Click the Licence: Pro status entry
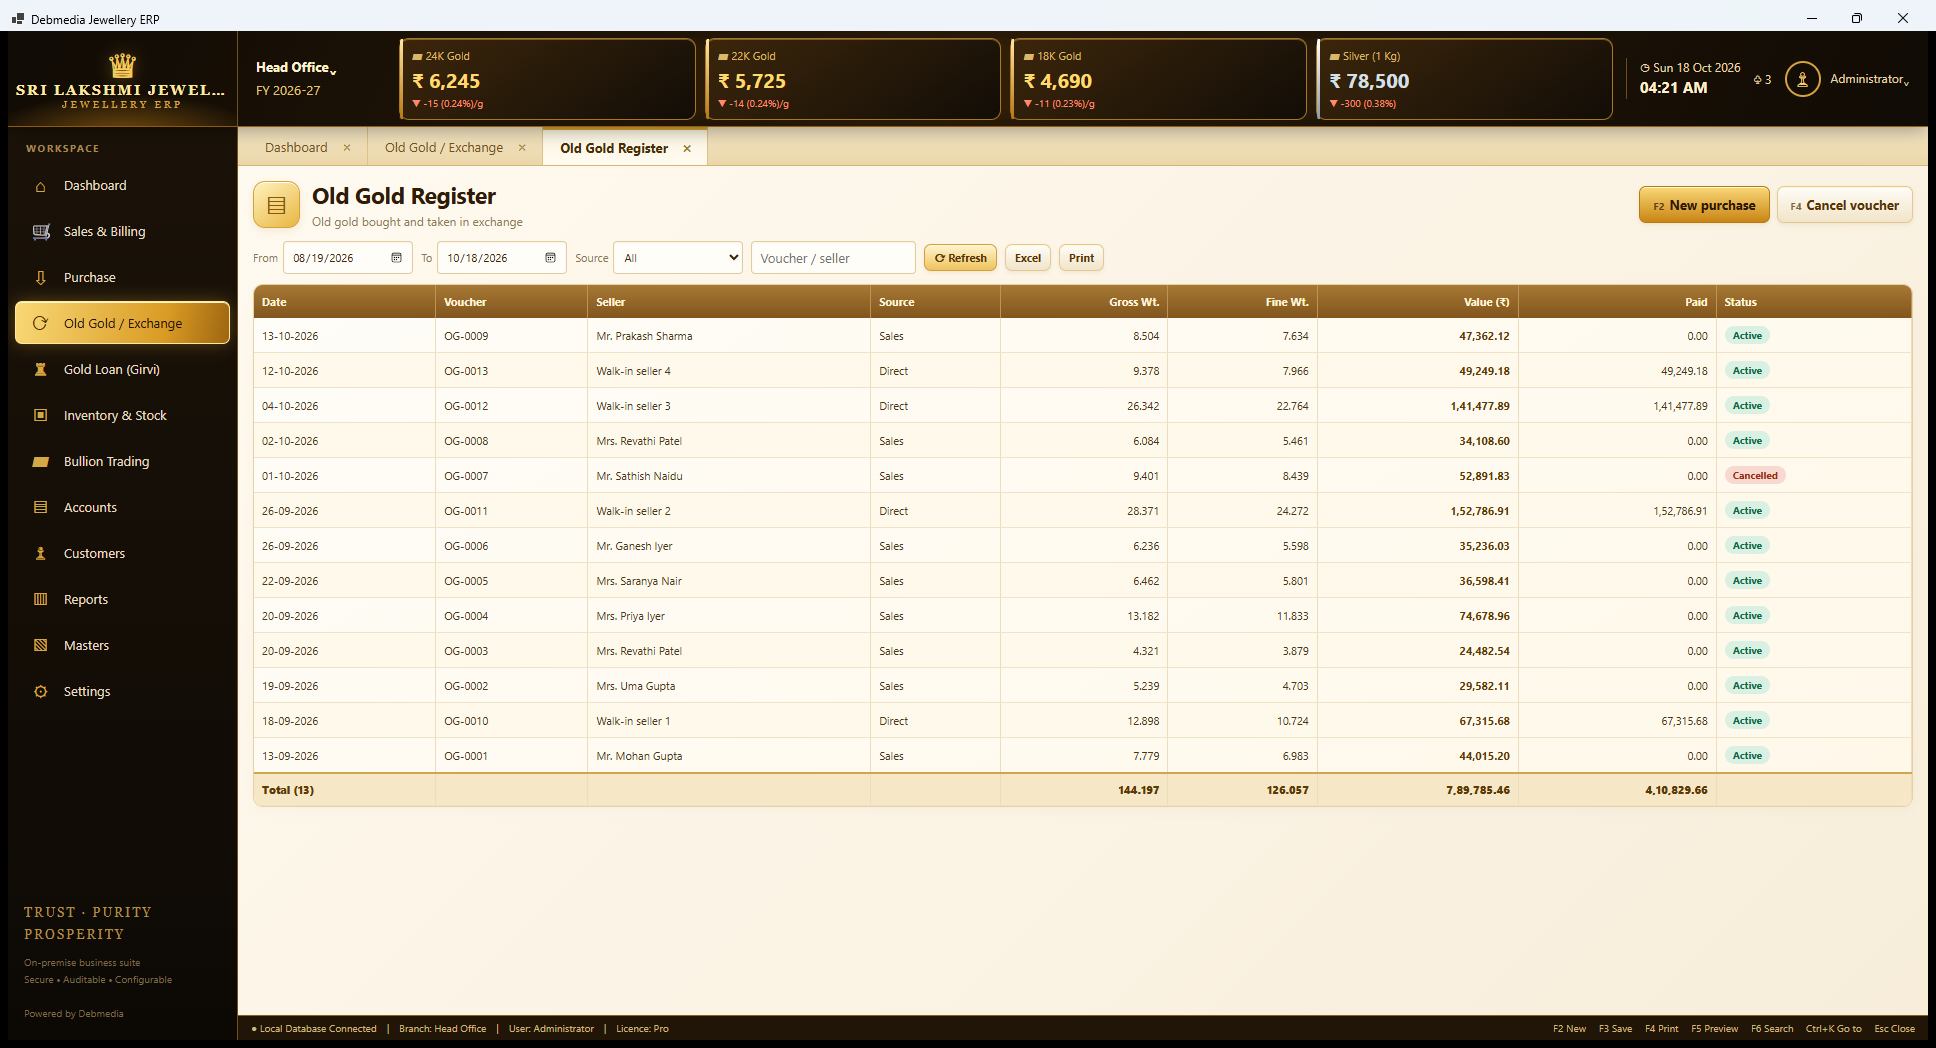1936x1048 pixels. pyautogui.click(x=642, y=1029)
